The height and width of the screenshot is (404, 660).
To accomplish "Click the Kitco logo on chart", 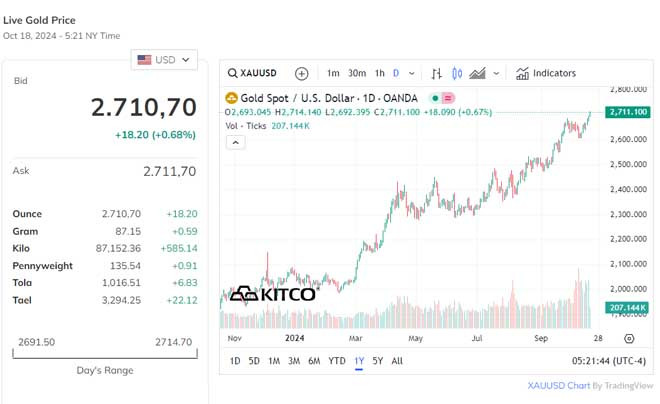I will coord(273,293).
